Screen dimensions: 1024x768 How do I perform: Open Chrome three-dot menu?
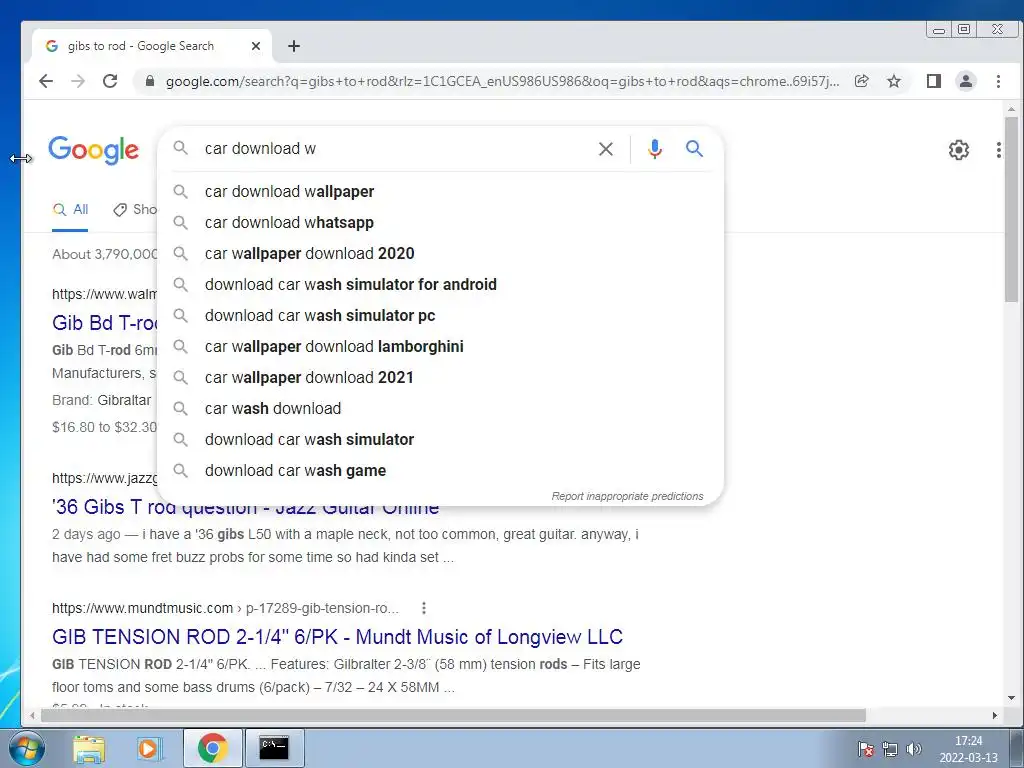(x=998, y=81)
